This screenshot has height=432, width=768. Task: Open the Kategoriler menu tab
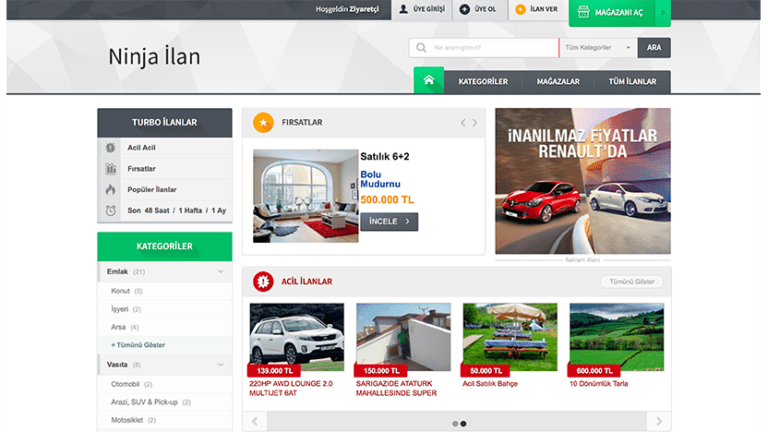pos(483,82)
